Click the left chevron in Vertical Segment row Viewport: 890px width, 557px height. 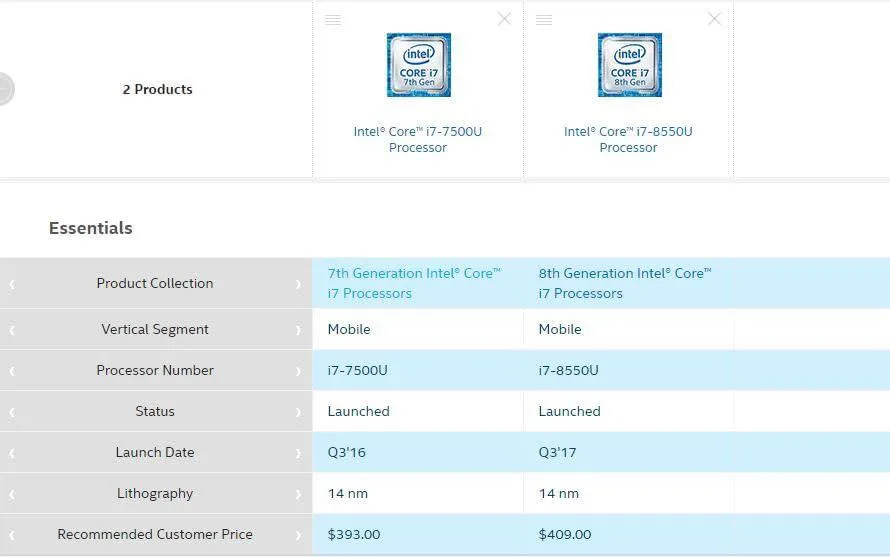tap(12, 330)
